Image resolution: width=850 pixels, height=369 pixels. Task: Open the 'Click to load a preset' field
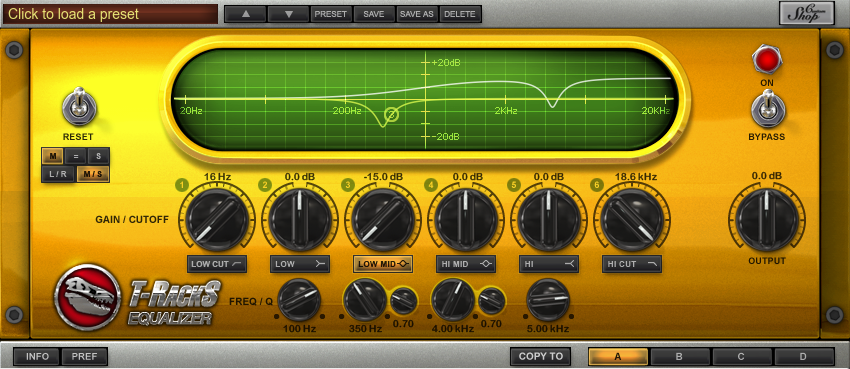pyautogui.click(x=111, y=14)
